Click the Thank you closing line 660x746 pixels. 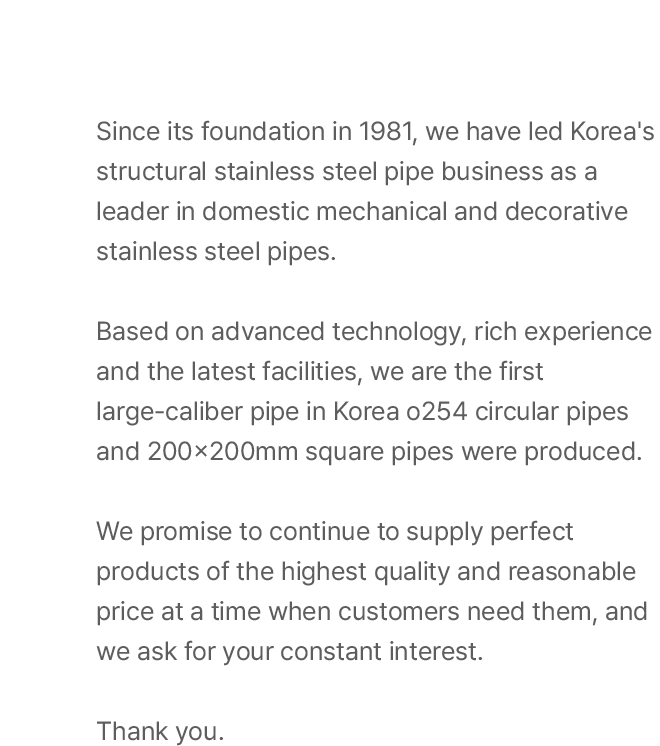pyautogui.click(x=160, y=732)
